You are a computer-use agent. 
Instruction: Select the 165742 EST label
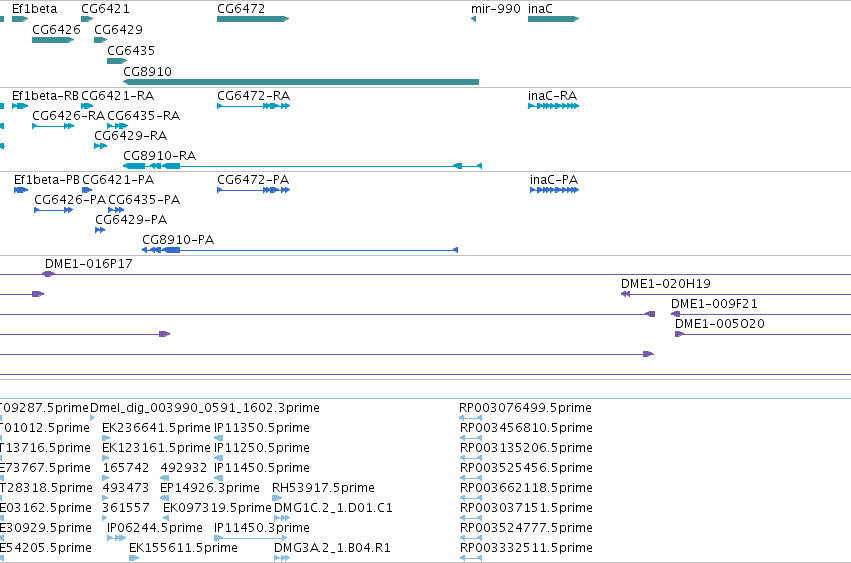126,468
